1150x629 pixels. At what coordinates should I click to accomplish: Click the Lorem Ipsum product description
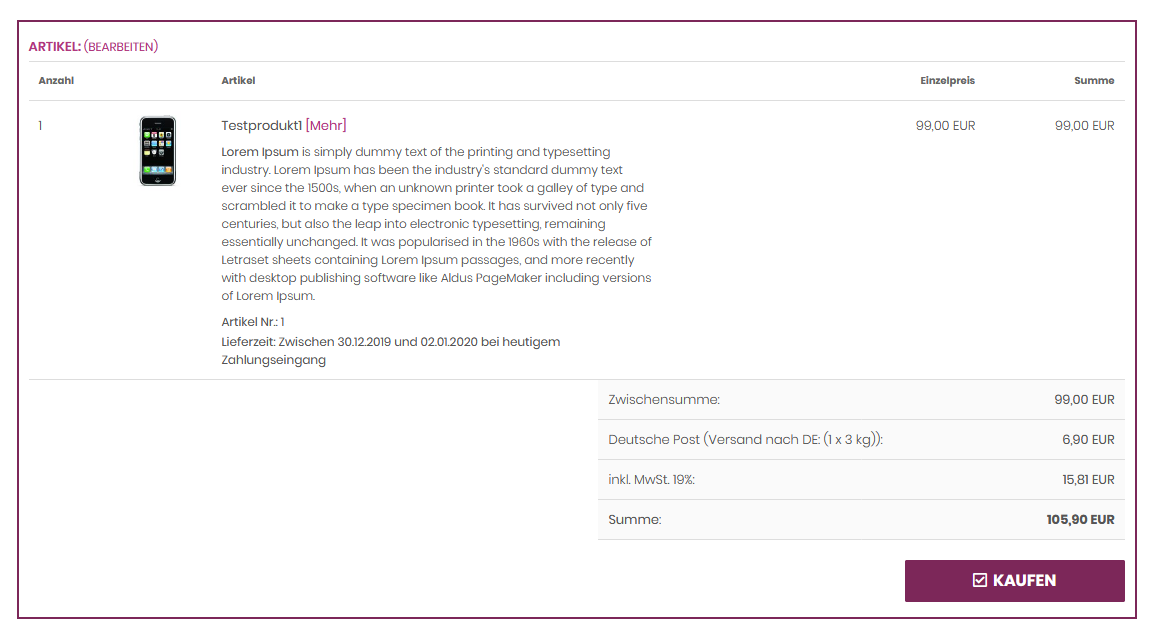click(436, 224)
